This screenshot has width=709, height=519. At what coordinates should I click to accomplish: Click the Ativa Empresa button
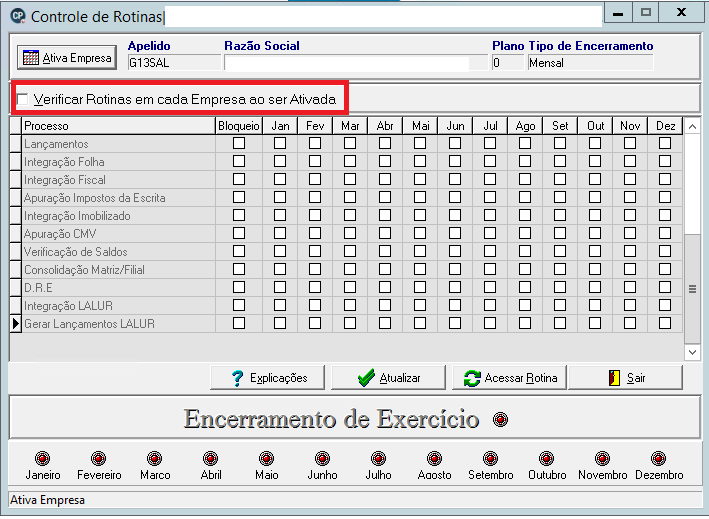pos(67,58)
